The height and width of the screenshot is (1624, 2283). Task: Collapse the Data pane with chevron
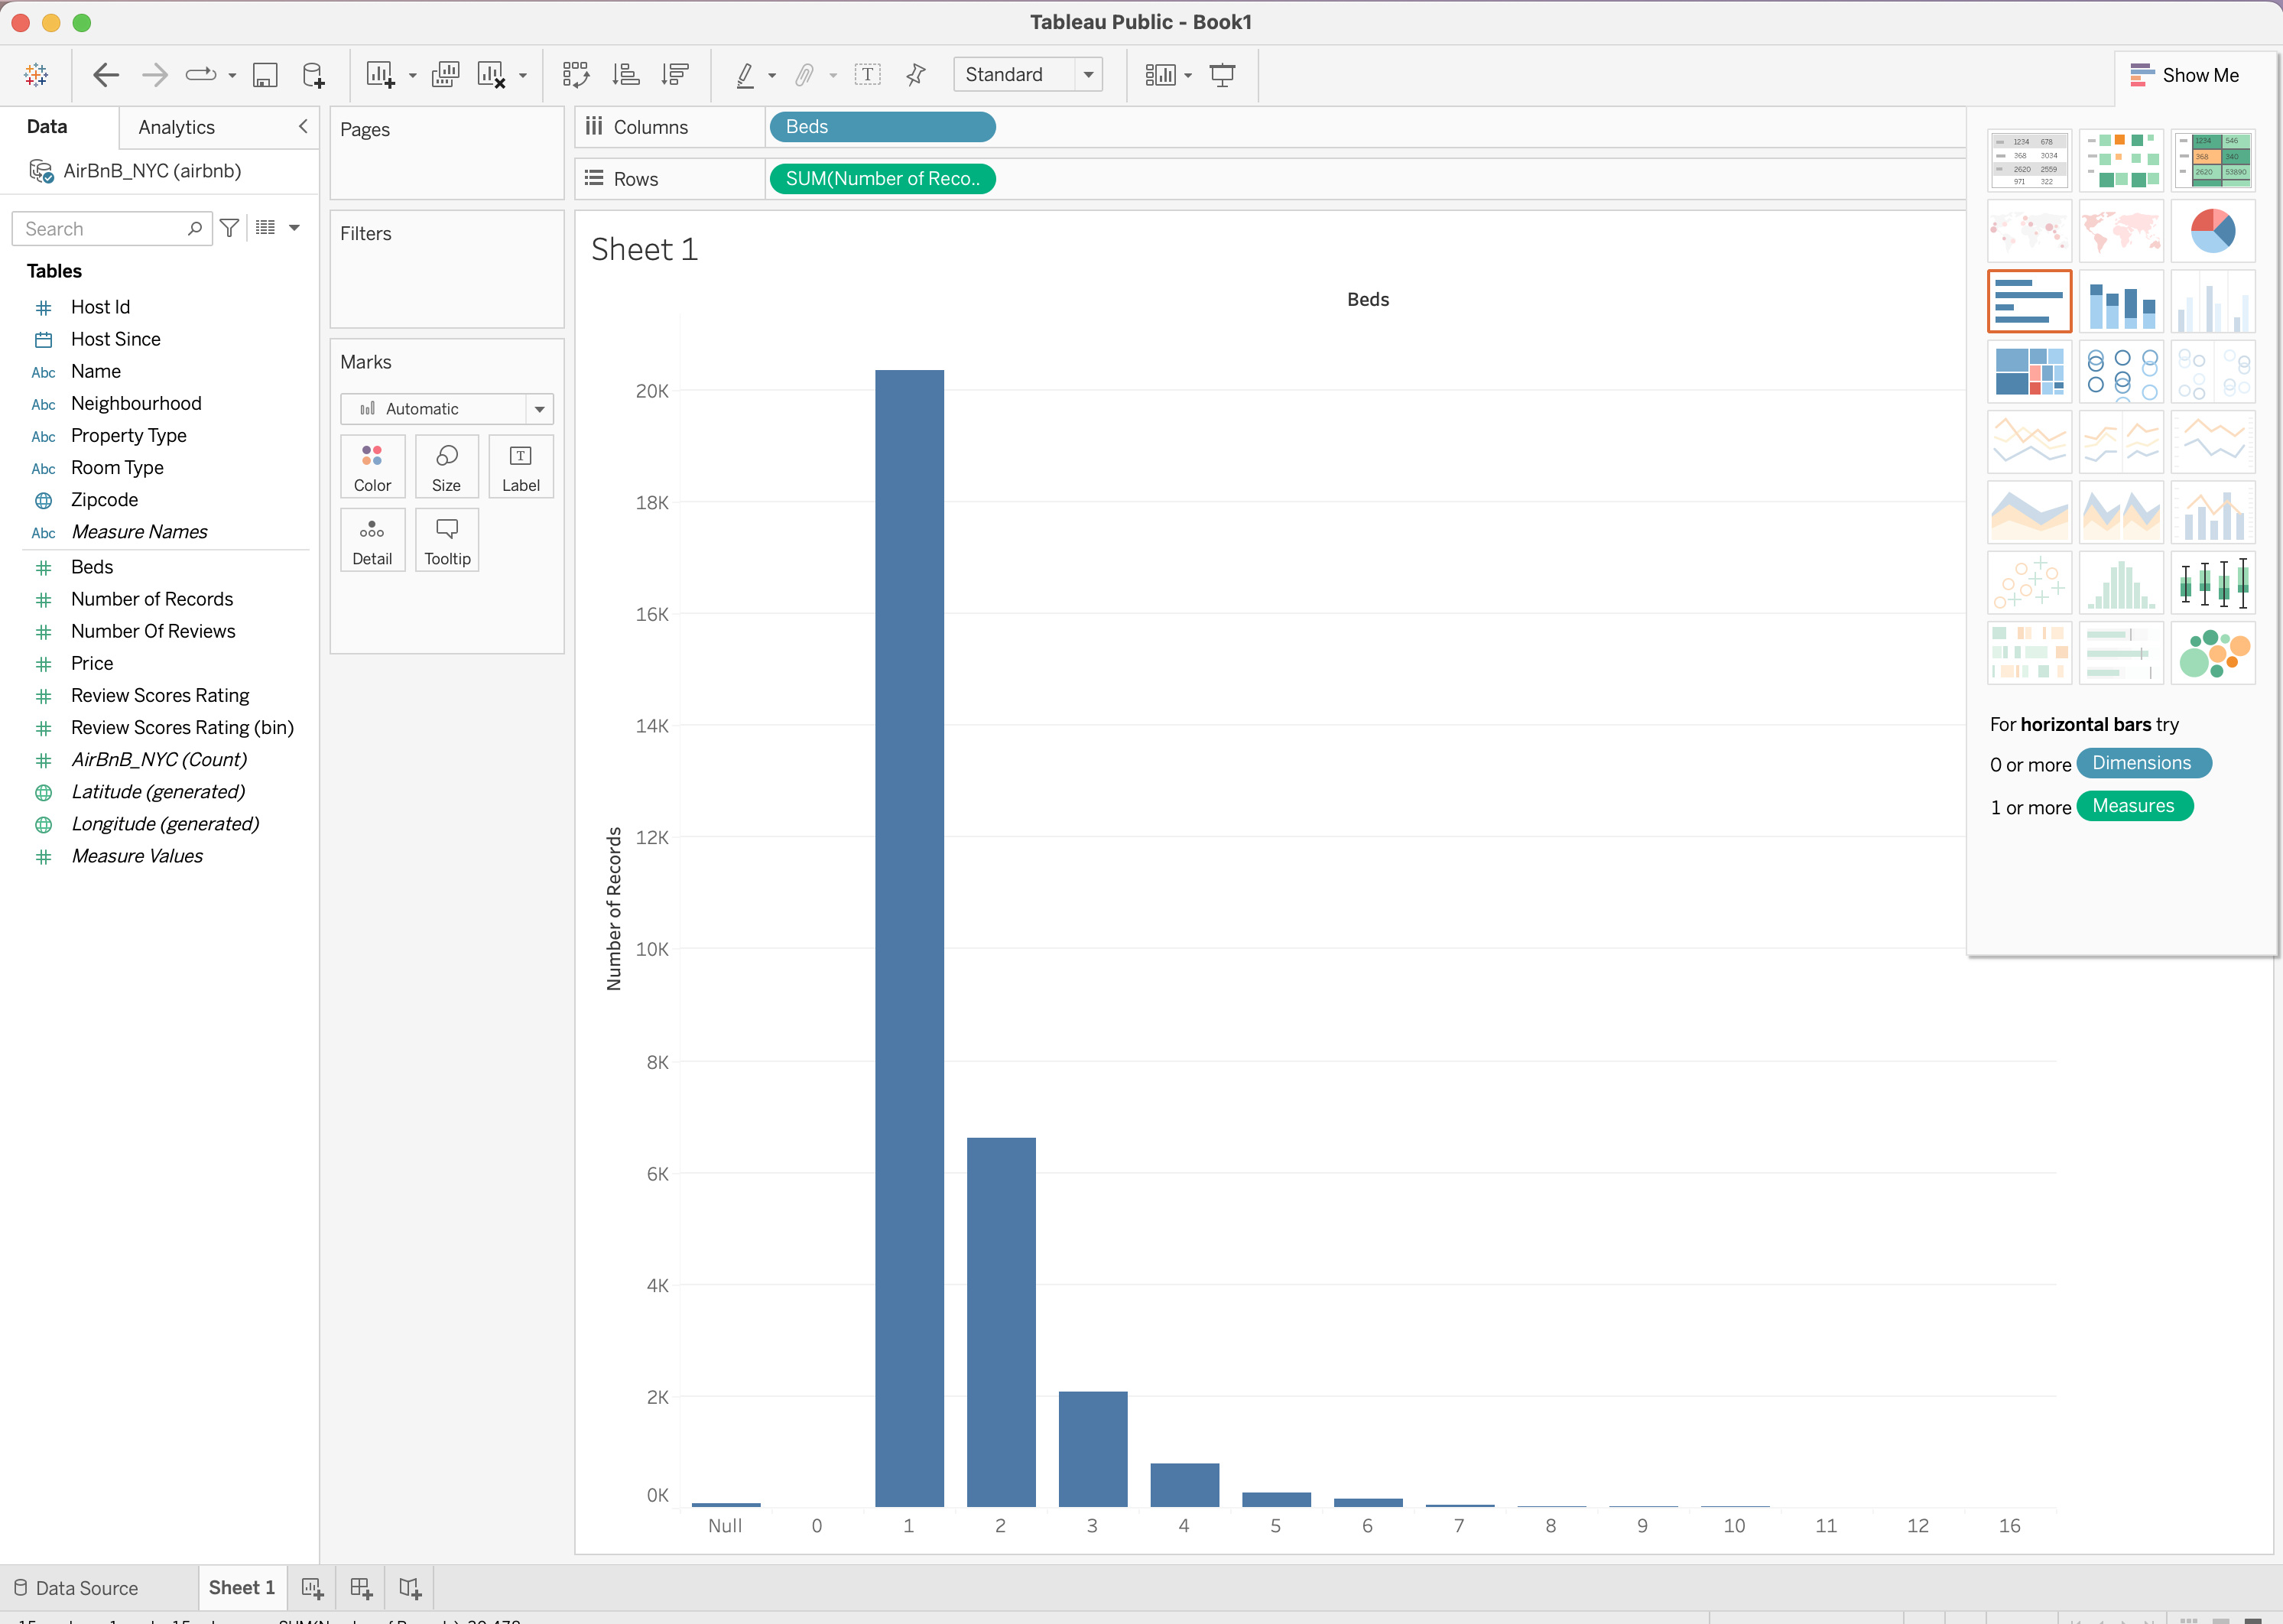pos(303,127)
